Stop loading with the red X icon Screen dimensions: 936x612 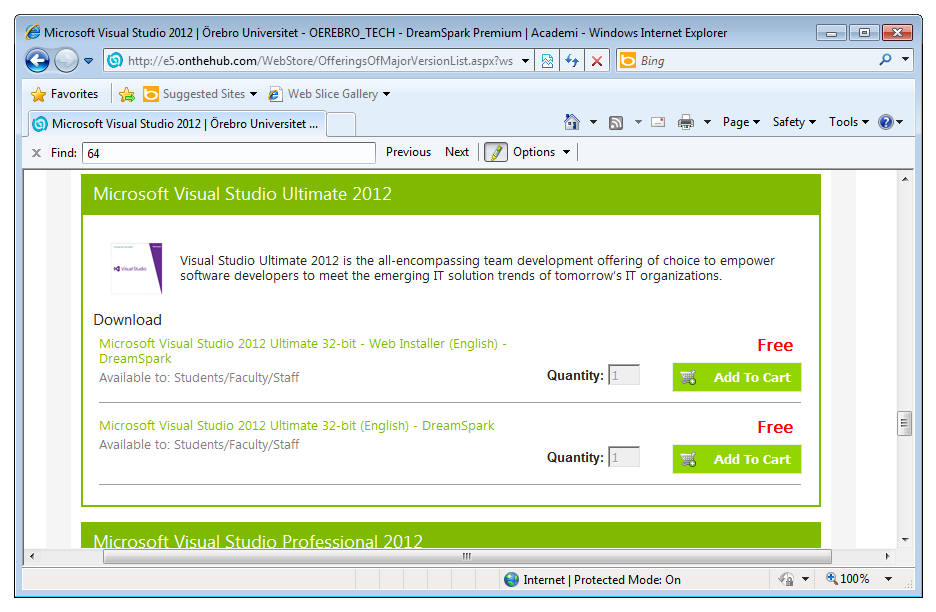point(596,60)
